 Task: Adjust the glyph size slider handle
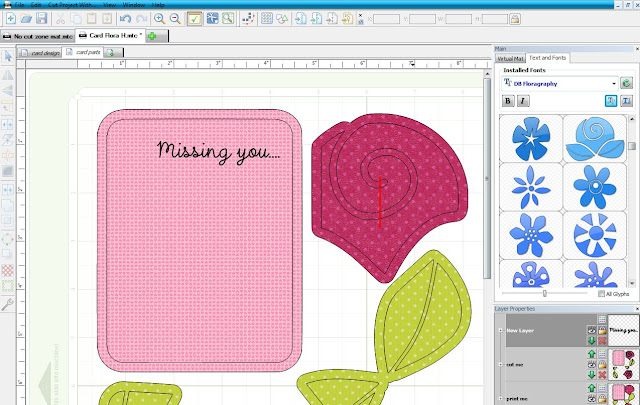click(544, 293)
